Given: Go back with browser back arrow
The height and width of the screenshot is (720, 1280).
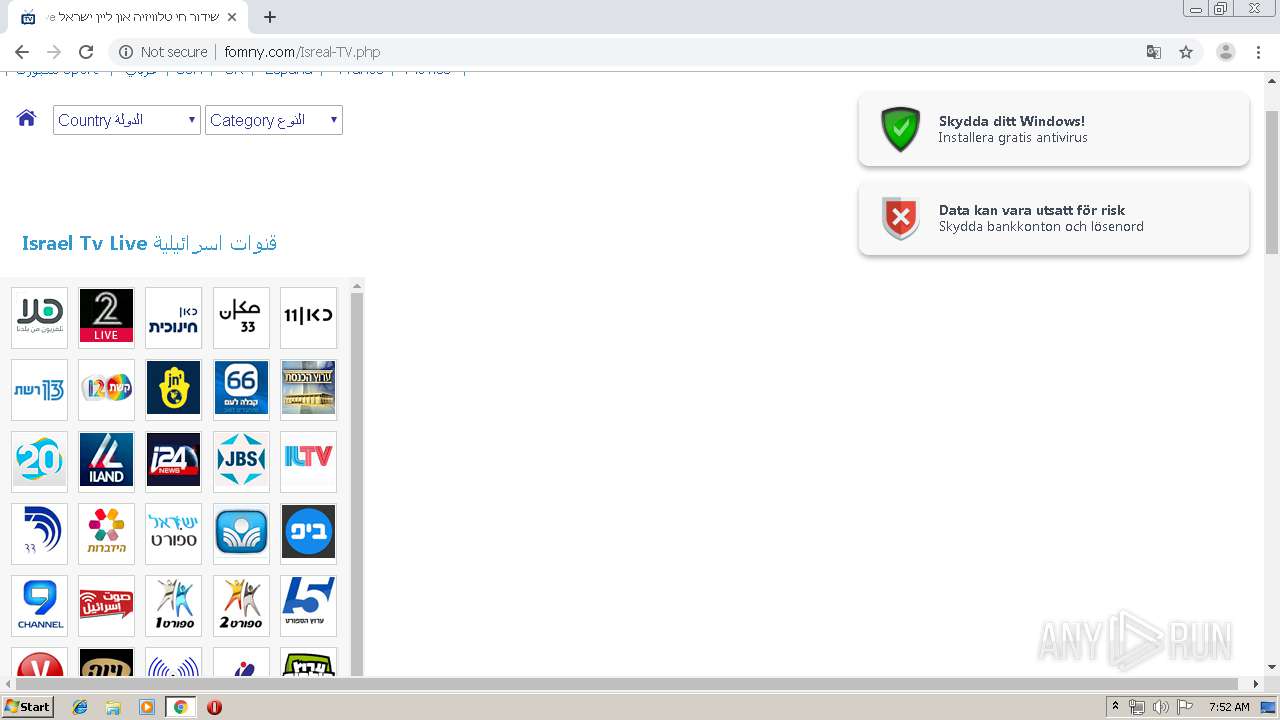Looking at the screenshot, I should click(22, 52).
